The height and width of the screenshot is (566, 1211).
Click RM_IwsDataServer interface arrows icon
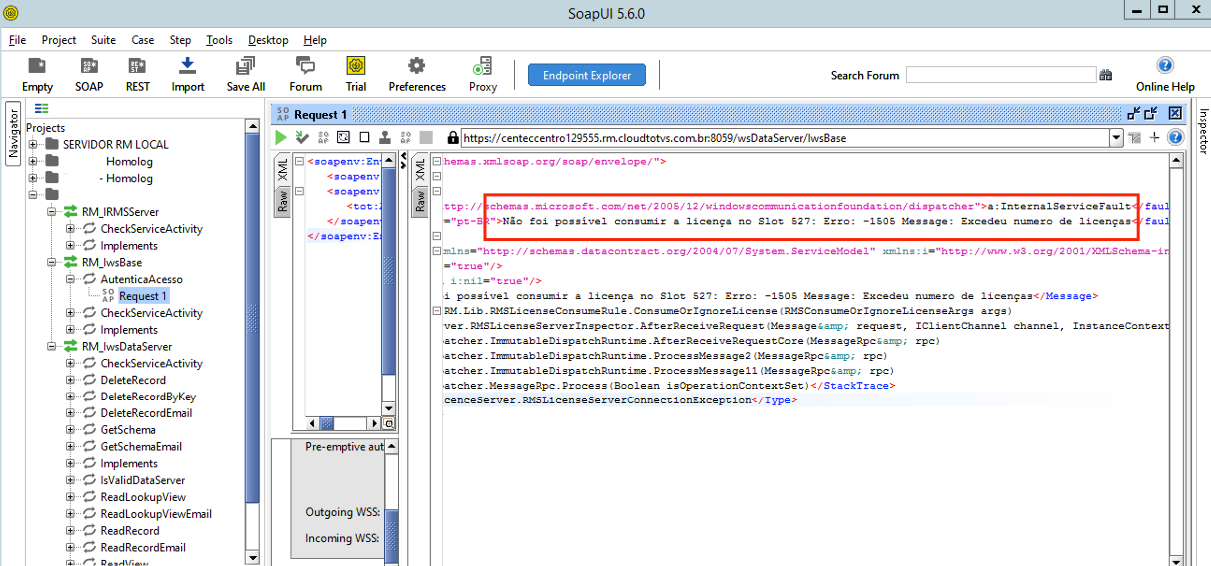[70, 346]
